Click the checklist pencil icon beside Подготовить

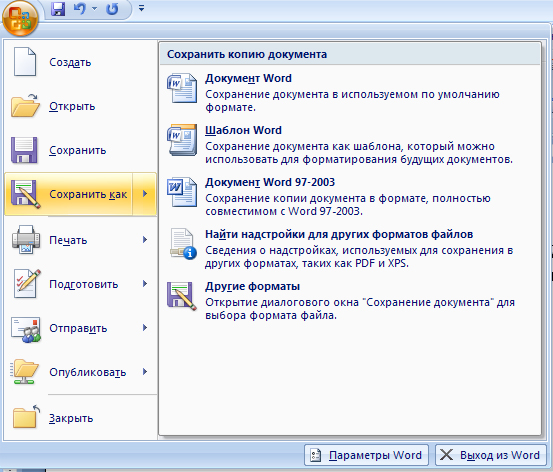(x=26, y=284)
